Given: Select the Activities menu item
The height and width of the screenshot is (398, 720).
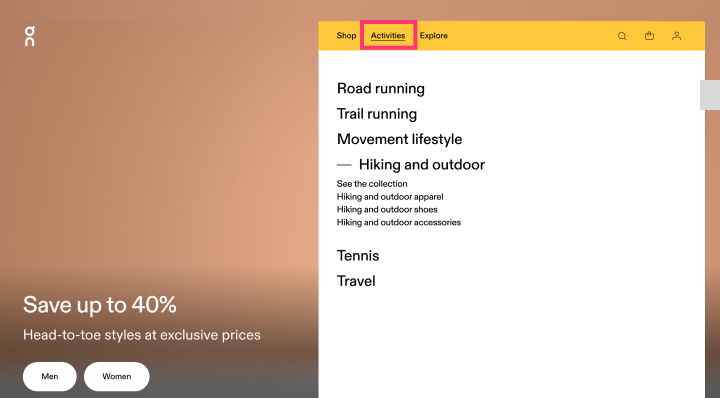Looking at the screenshot, I should coord(388,35).
